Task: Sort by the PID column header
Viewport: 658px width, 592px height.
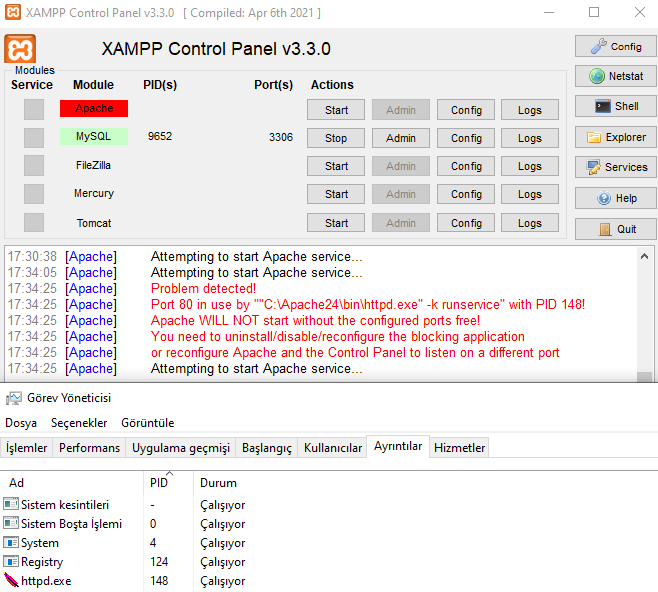Action: (168, 482)
